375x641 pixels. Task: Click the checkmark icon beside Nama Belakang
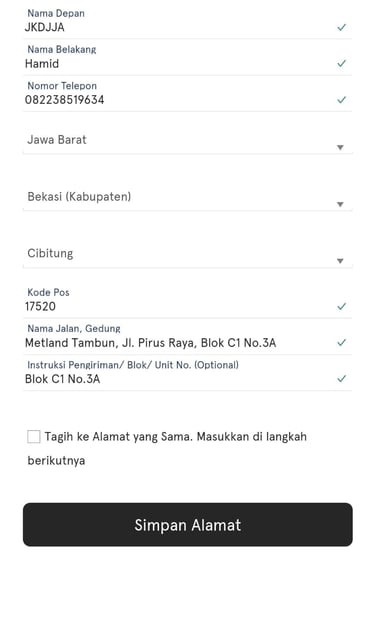click(x=341, y=63)
